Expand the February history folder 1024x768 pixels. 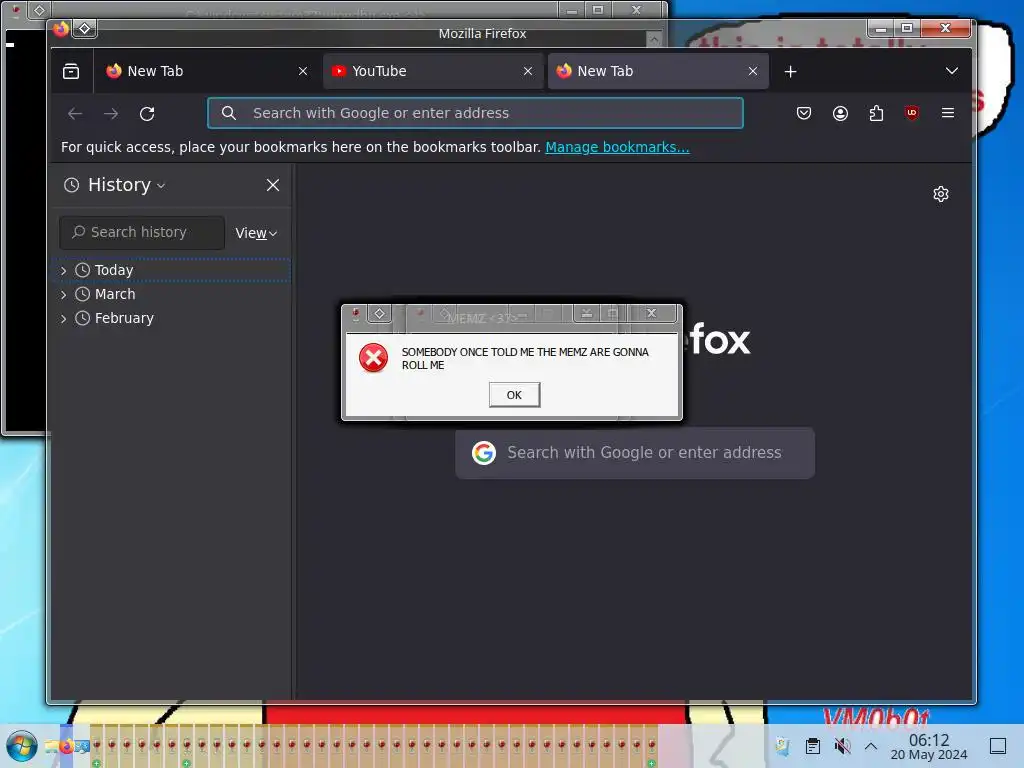(63, 319)
